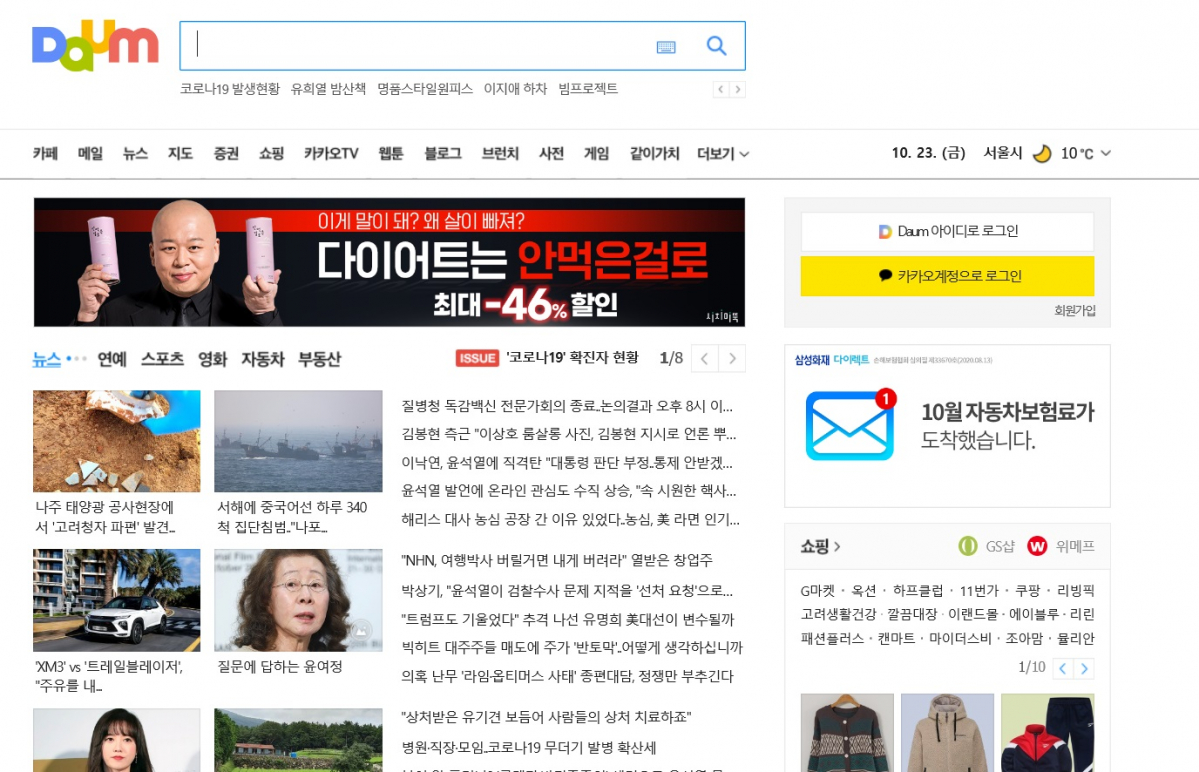The height and width of the screenshot is (772, 1199).
Task: Open 웹툰 from the navigation menu
Action: pyautogui.click(x=390, y=154)
